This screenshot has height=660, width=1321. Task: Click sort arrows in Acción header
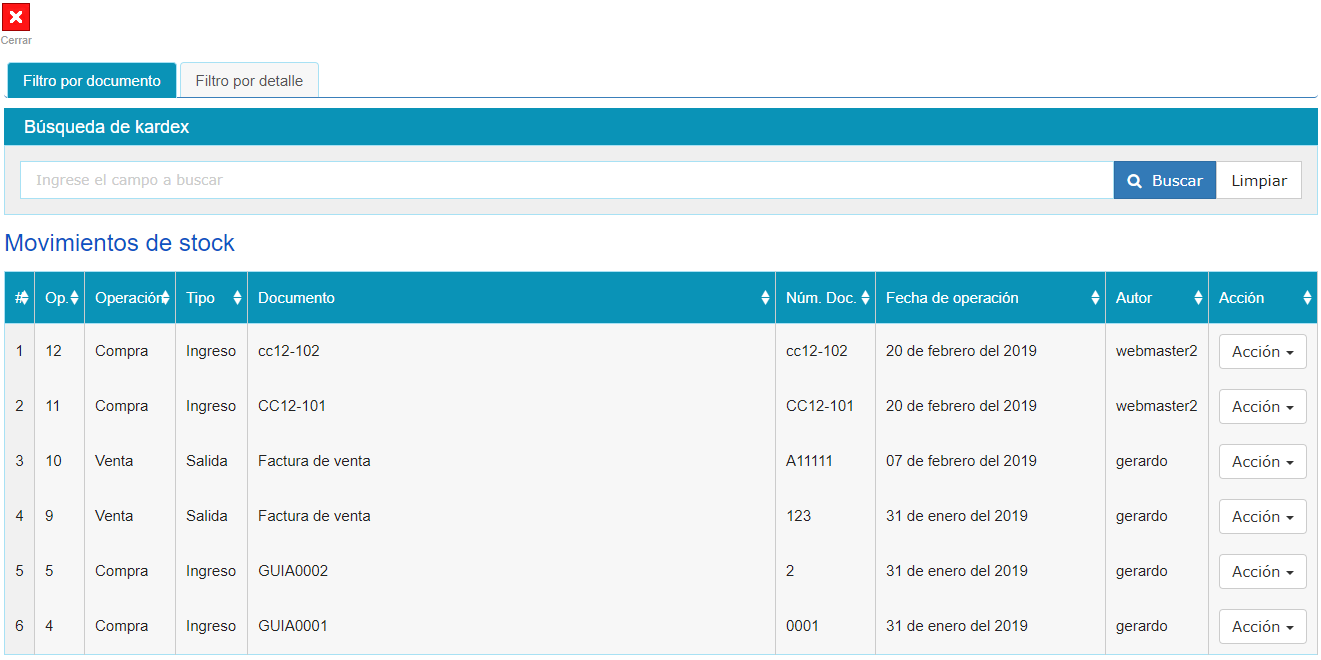pos(1307,298)
